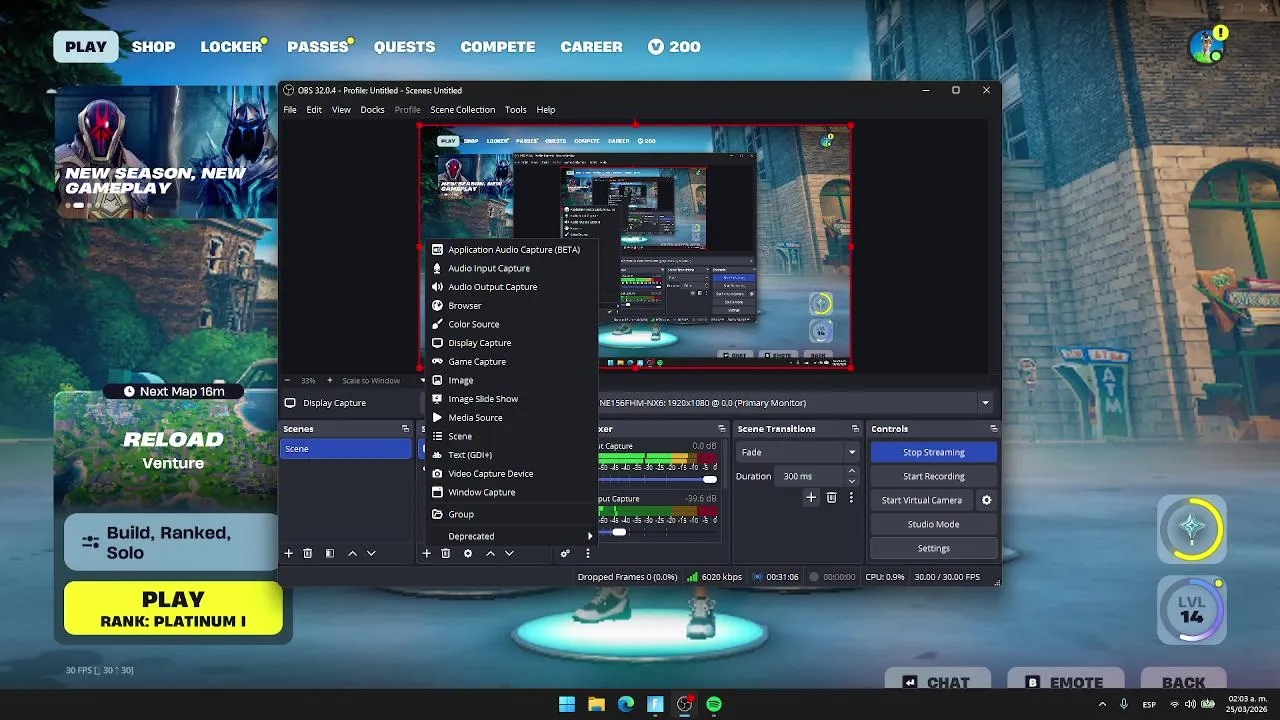Open source properties gear icon
Viewport: 1280px width, 720px height.
[x=467, y=553]
